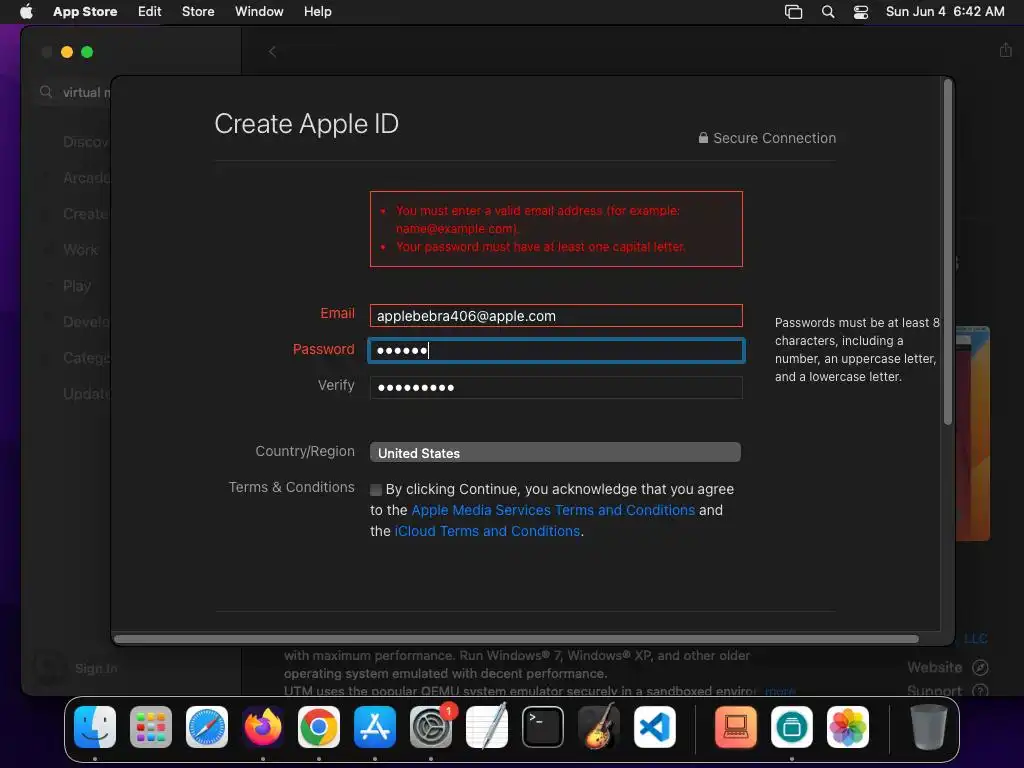The height and width of the screenshot is (768, 1024).
Task: Open the teal window app in dock
Action: coord(792,727)
